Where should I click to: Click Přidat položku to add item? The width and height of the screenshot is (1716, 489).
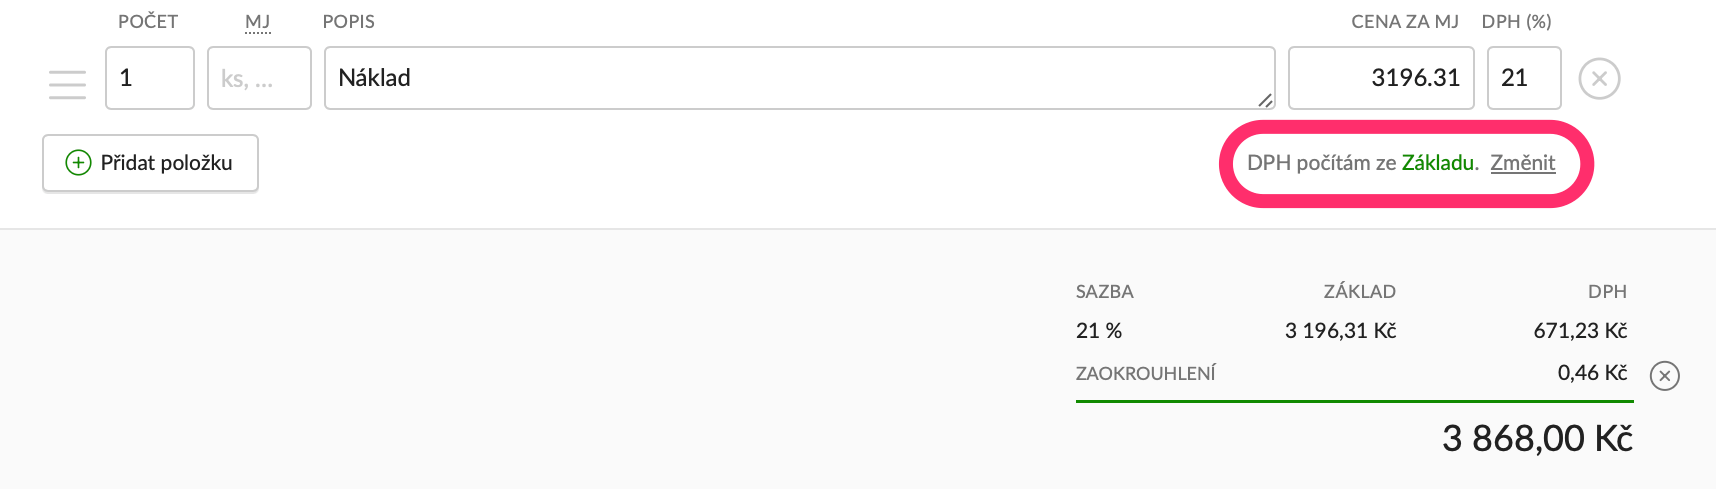coord(150,163)
